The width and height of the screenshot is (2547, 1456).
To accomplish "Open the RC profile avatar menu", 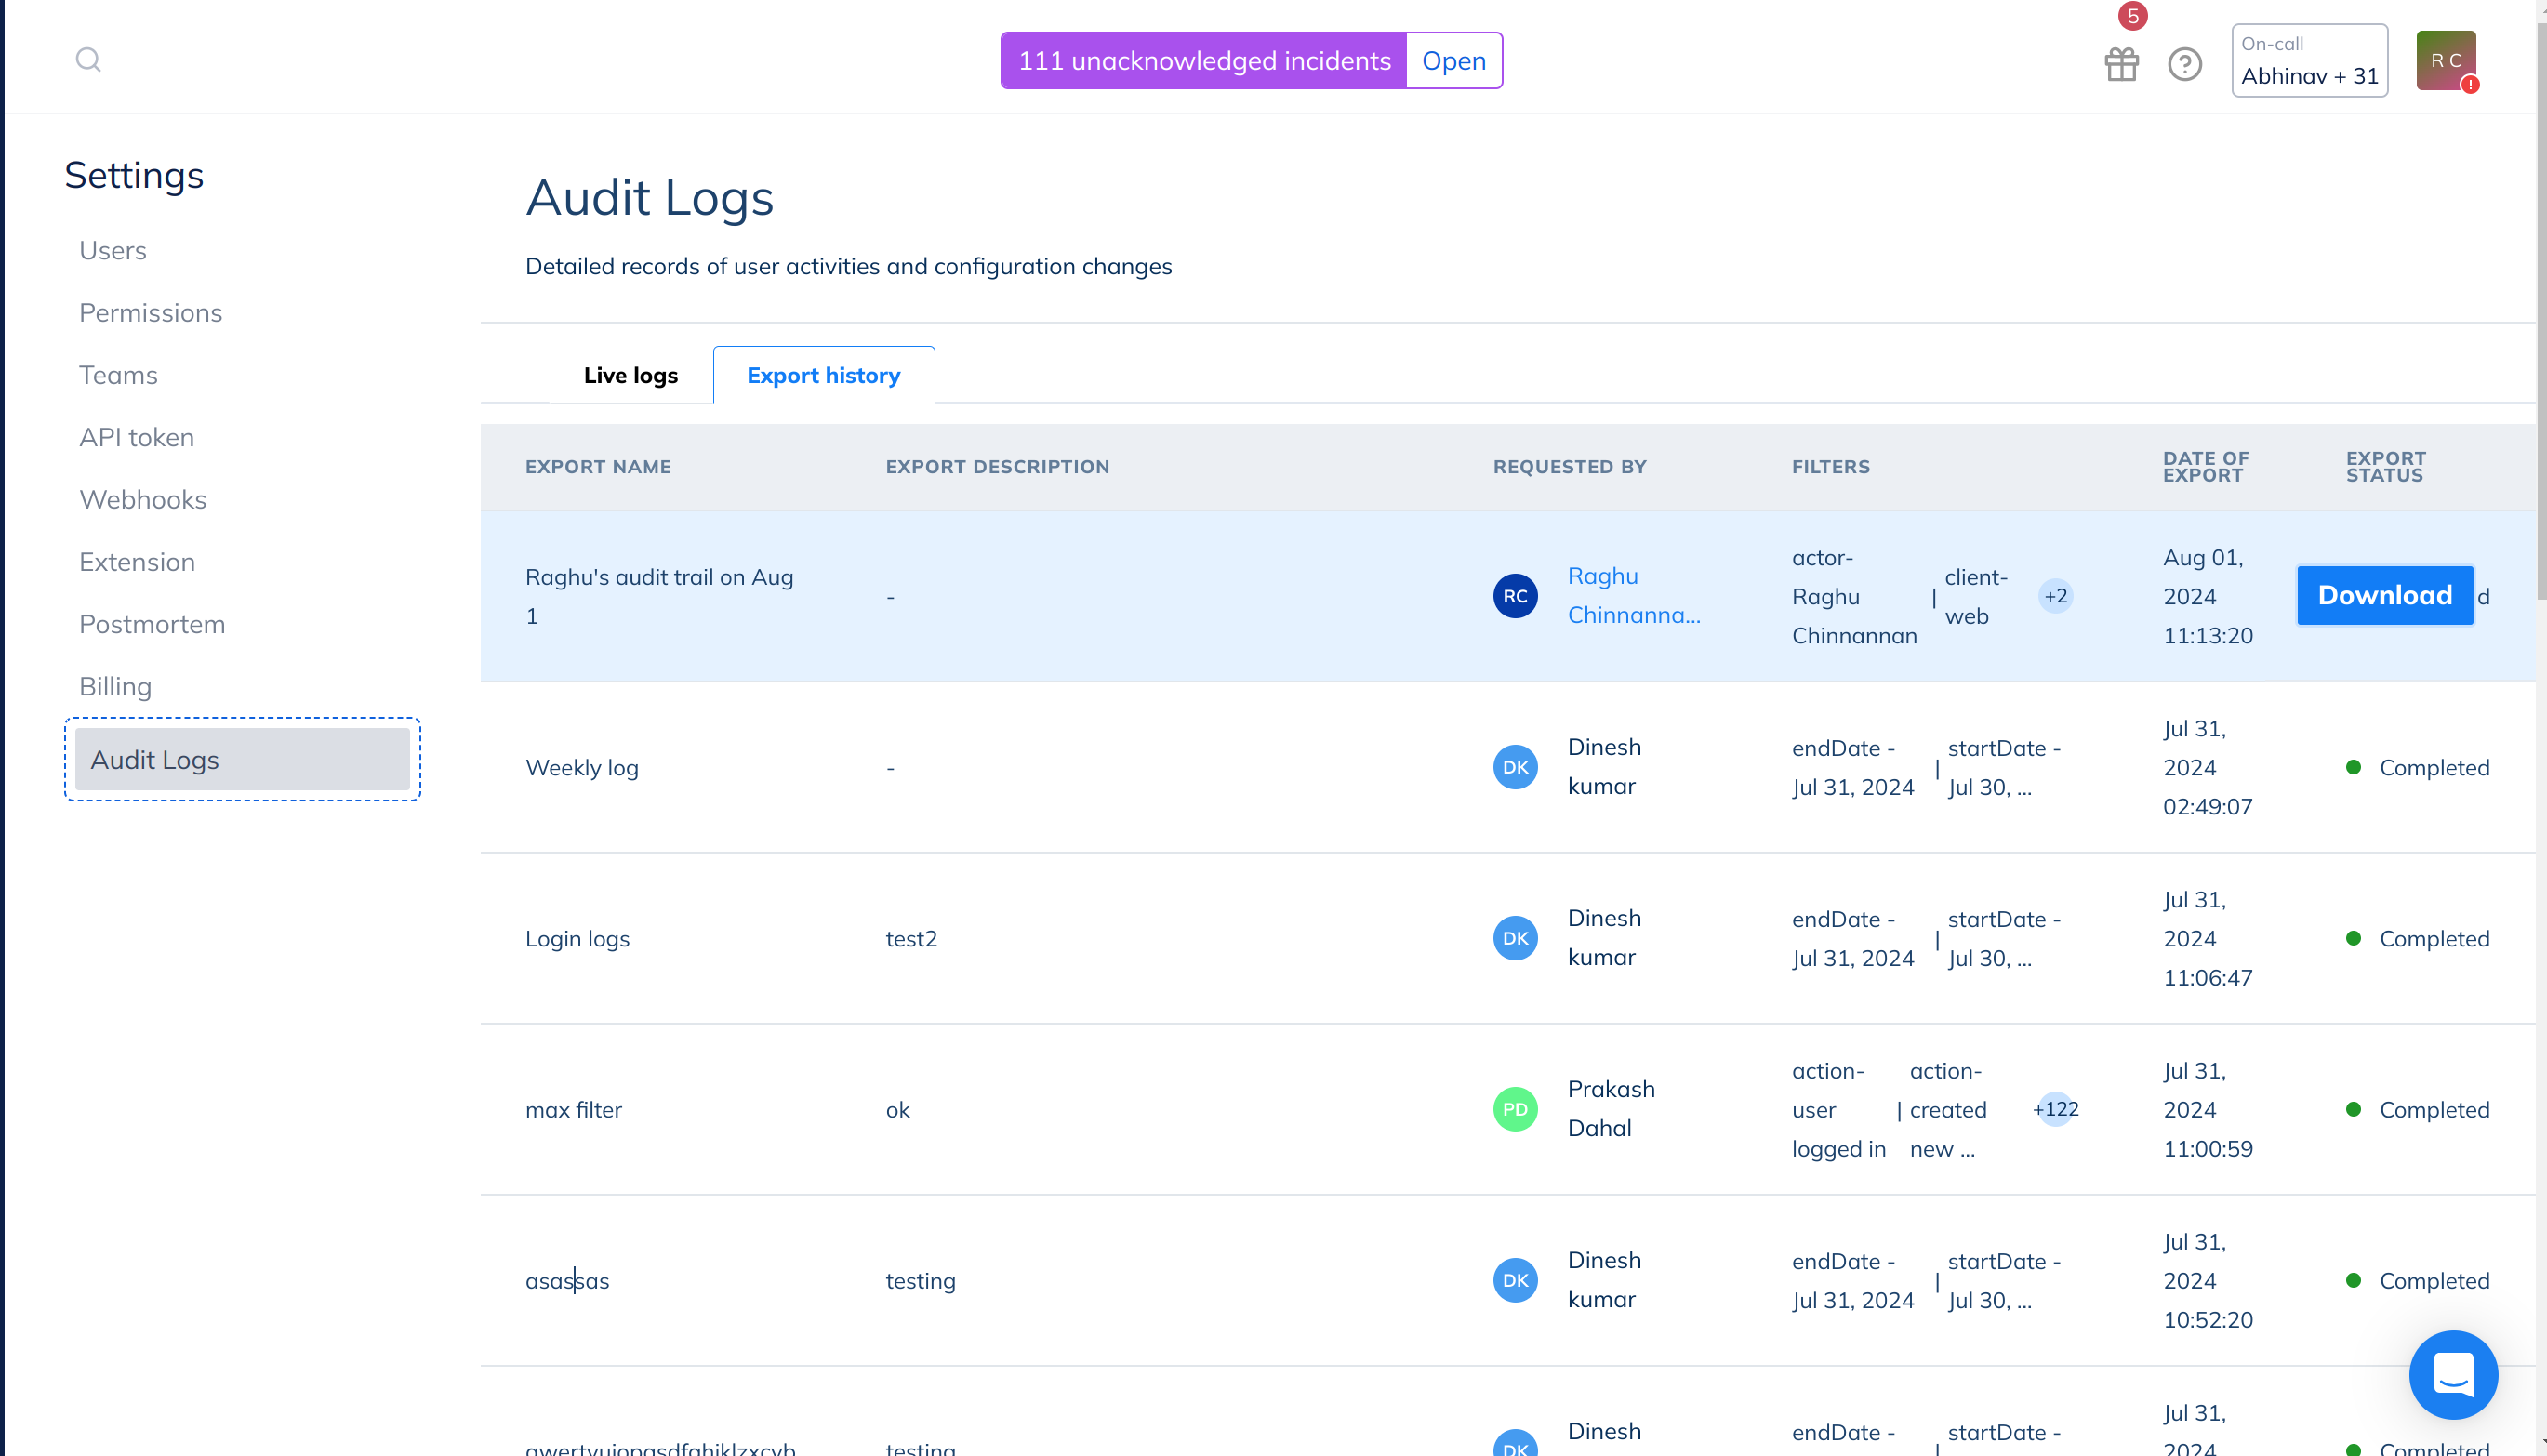I will 2445,61.
